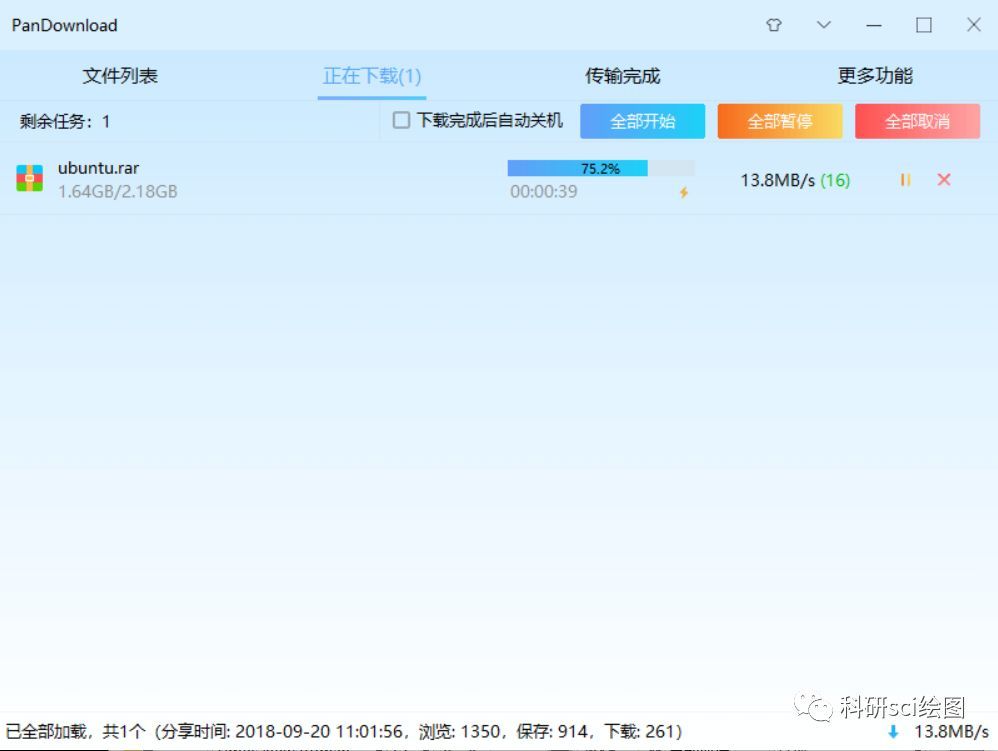Expand the title bar dropdown menu chevron
Screen dimensions: 998x751
tap(824, 25)
